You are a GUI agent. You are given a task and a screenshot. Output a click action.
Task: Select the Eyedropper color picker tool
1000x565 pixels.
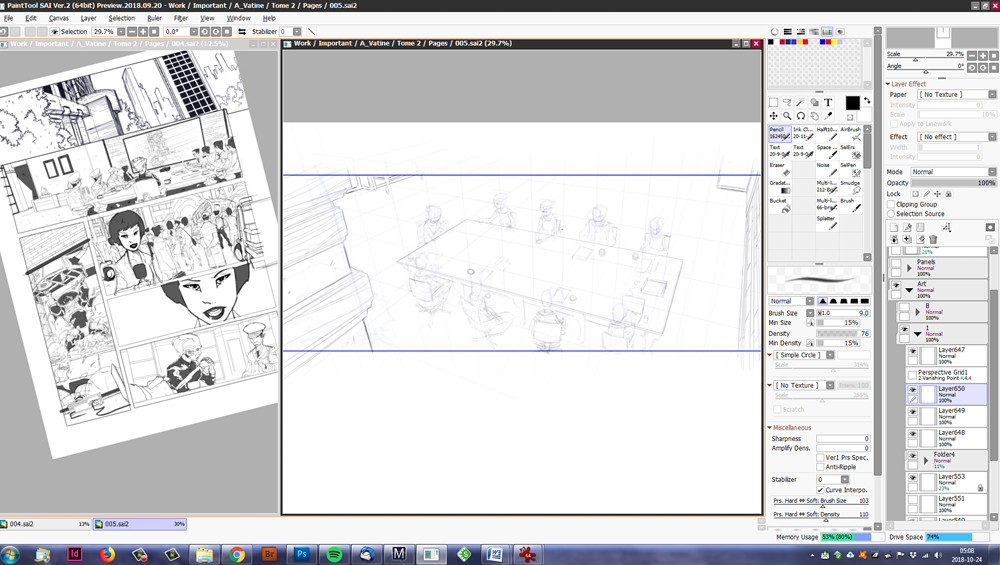(x=828, y=116)
